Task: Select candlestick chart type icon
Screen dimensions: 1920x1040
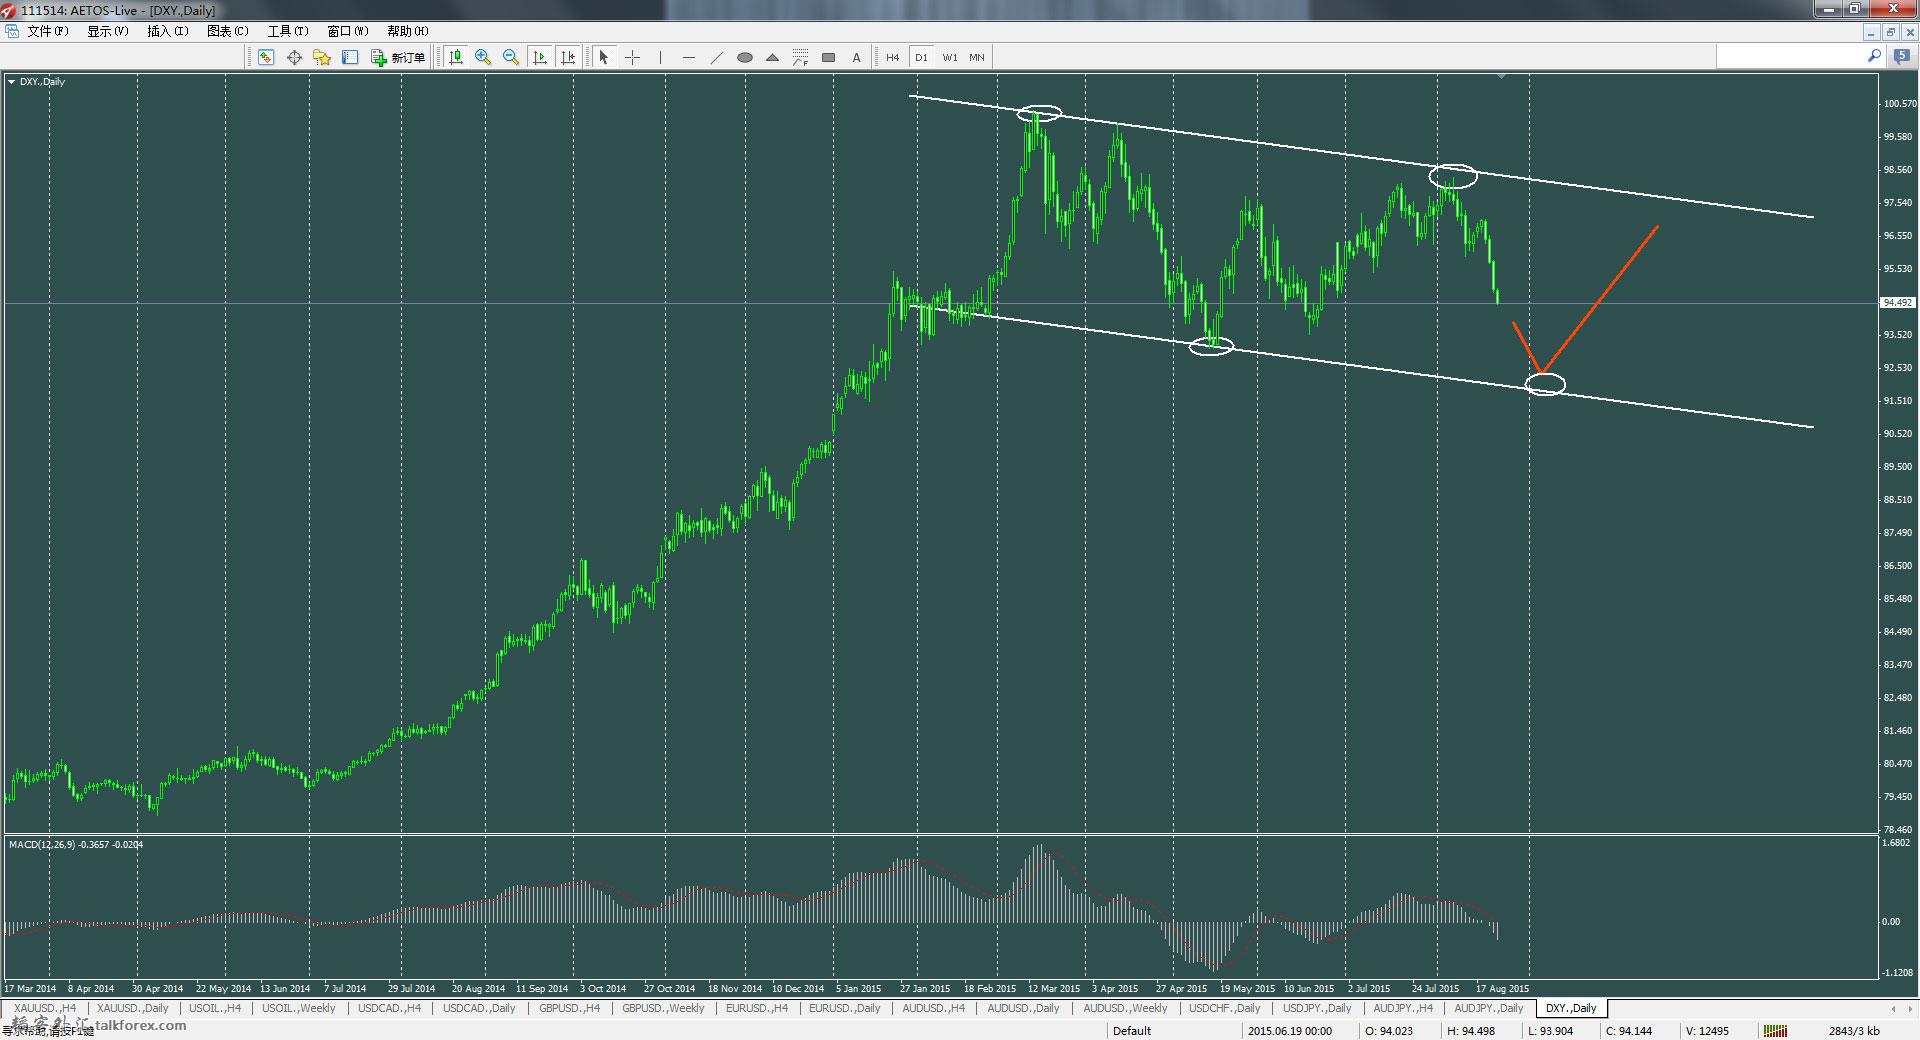Action: [456, 57]
